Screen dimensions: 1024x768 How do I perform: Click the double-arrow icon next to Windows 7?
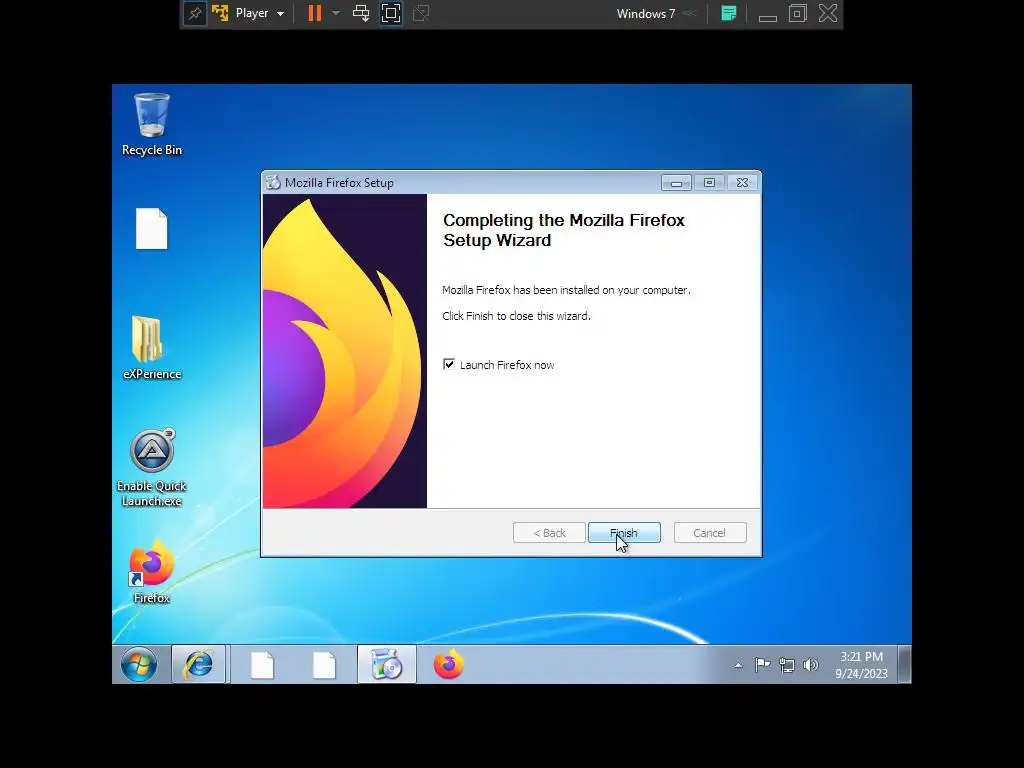pos(690,13)
